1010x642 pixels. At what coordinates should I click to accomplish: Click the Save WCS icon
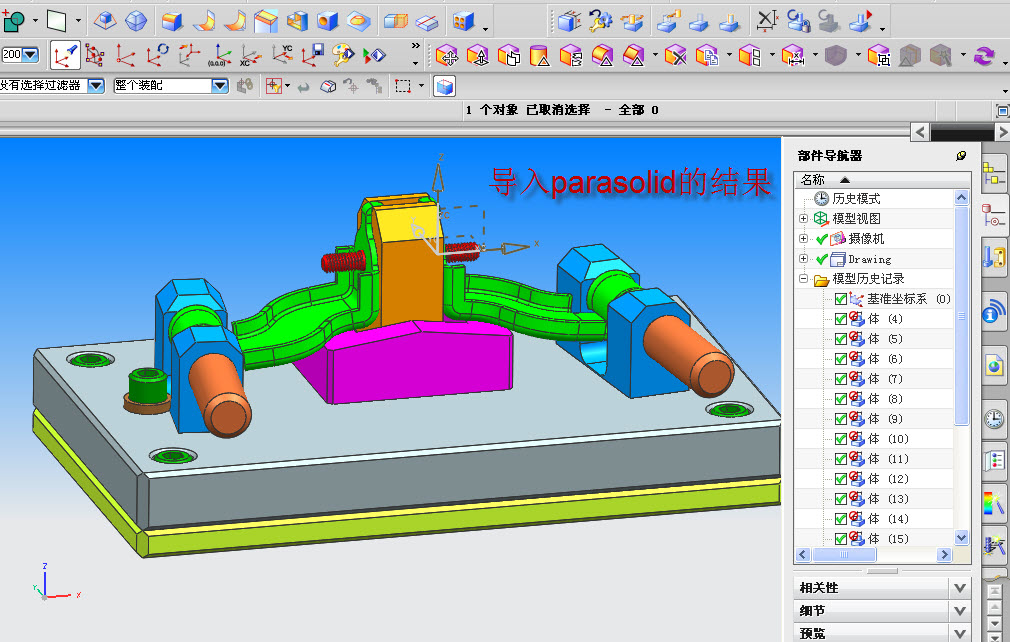(313, 55)
